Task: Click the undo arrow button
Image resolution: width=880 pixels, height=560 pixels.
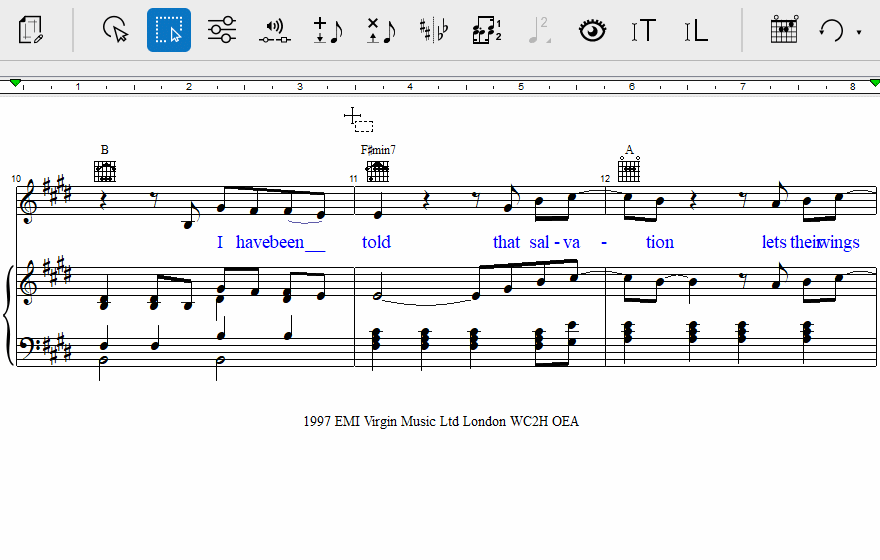Action: point(831,30)
